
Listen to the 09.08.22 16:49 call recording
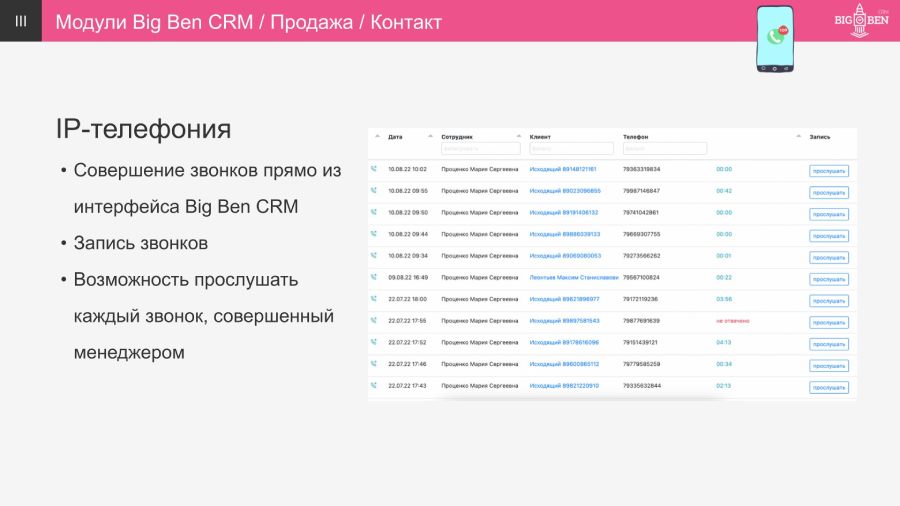click(x=829, y=279)
